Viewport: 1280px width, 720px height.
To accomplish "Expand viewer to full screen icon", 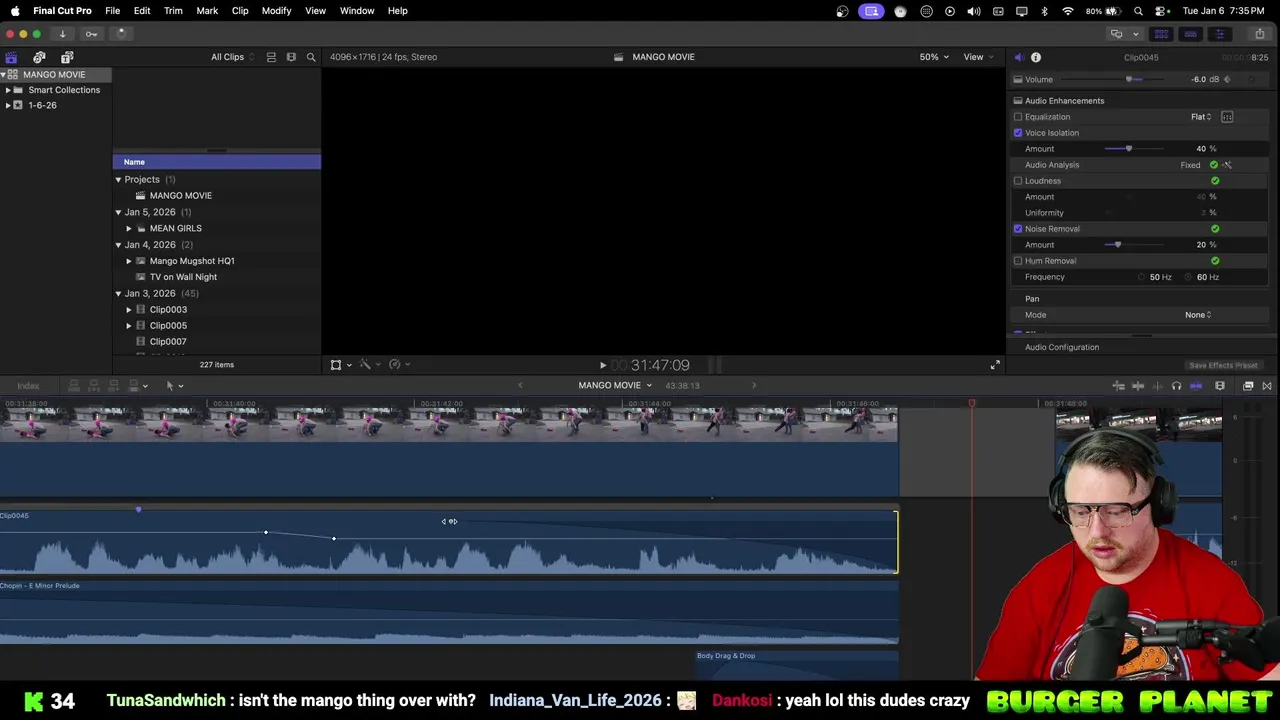I will click(x=994, y=365).
